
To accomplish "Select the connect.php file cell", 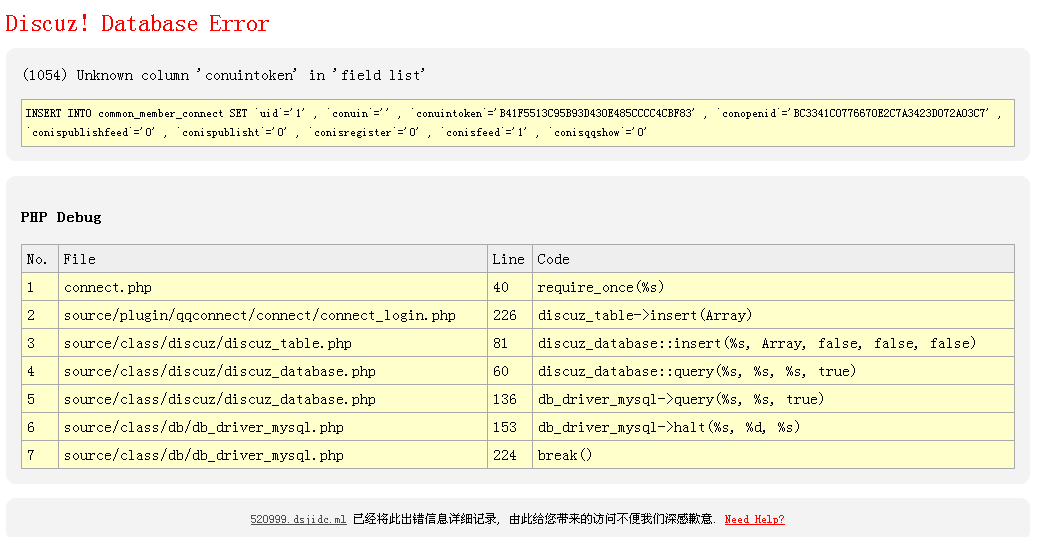I will tap(108, 287).
